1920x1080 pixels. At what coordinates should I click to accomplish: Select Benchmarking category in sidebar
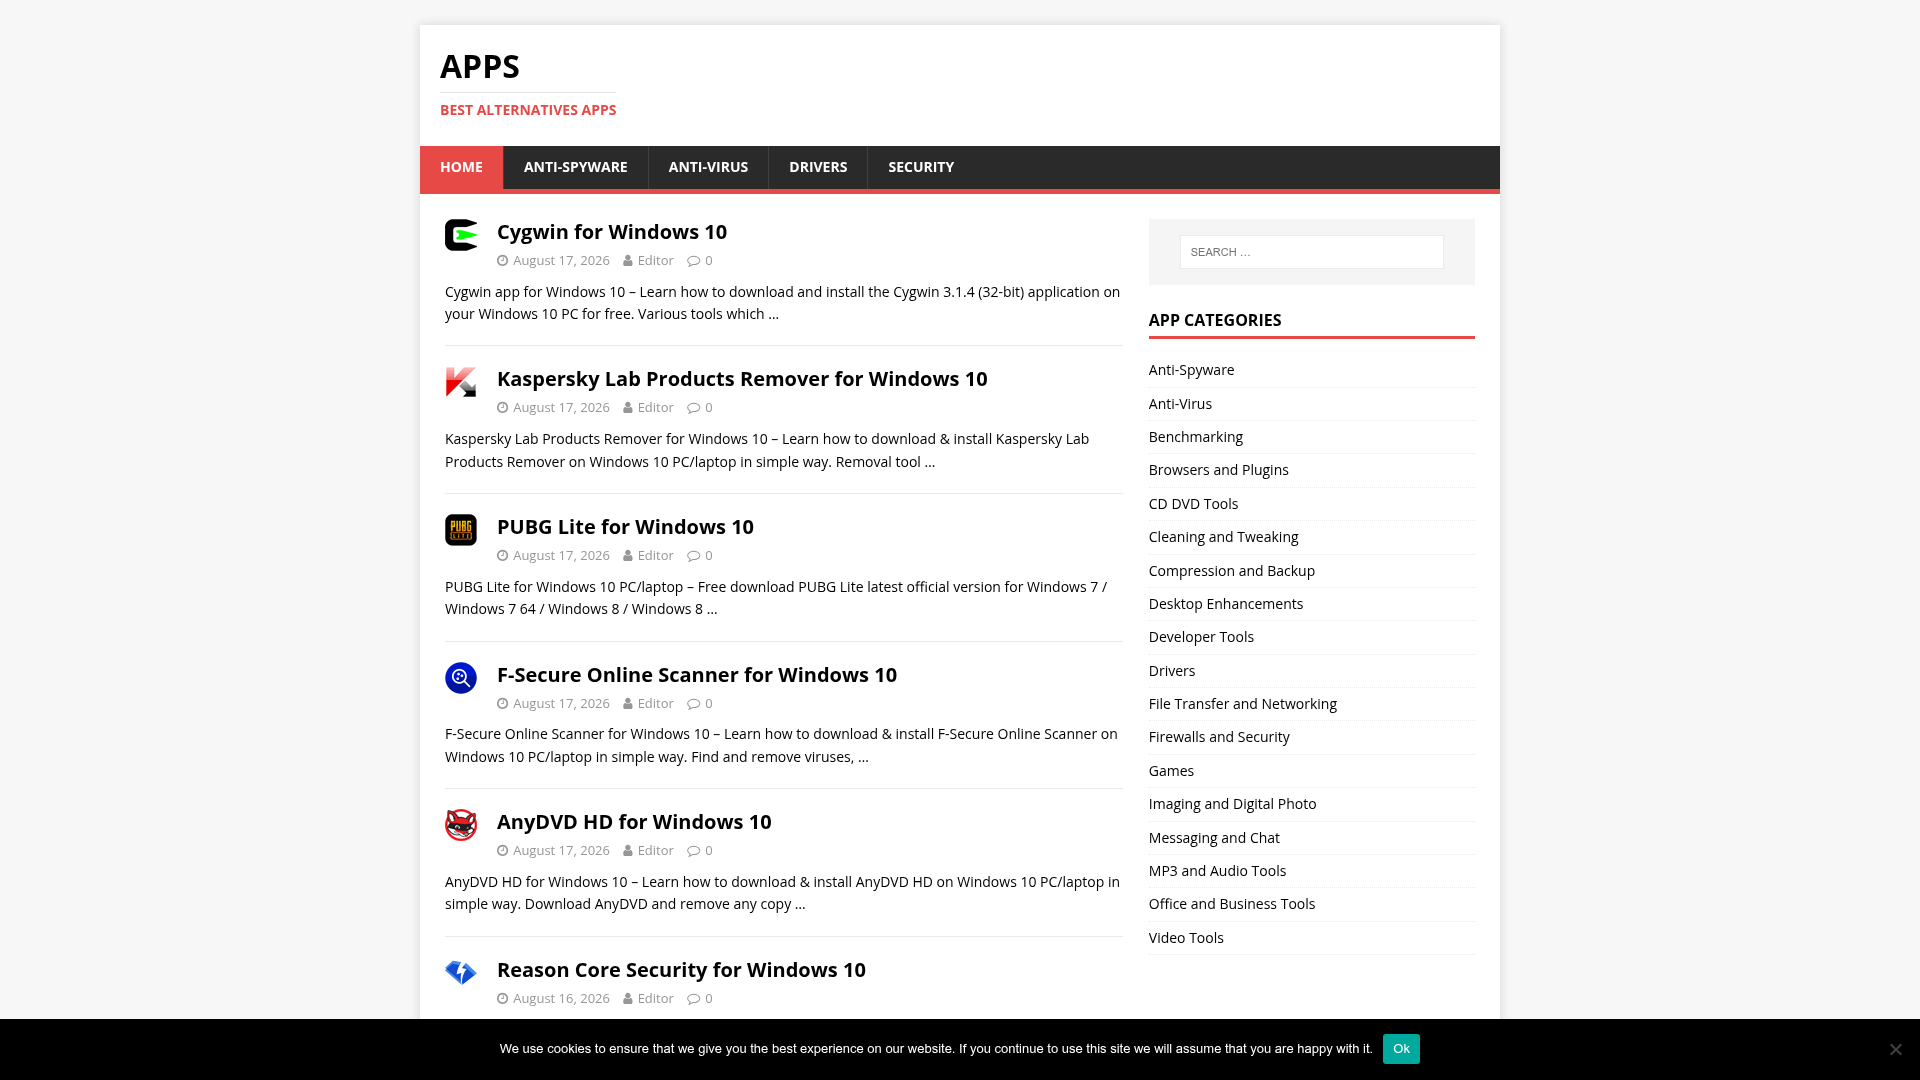[1196, 437]
